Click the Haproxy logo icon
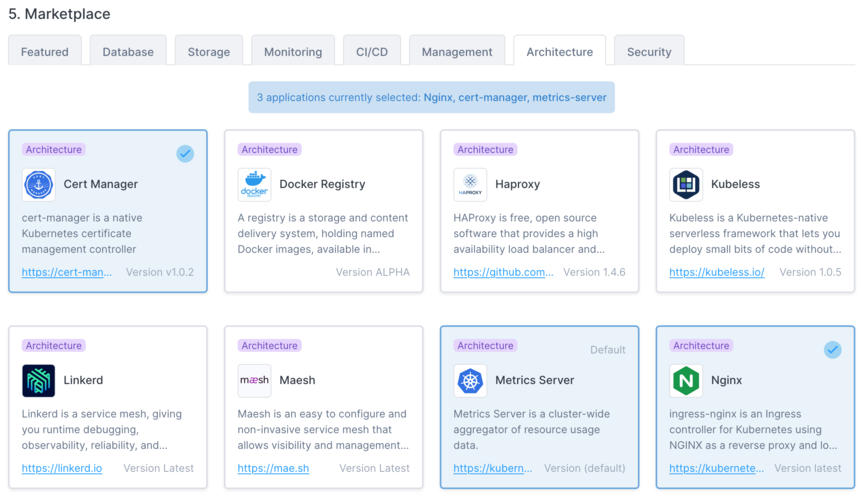The image size is (861, 500). (470, 184)
